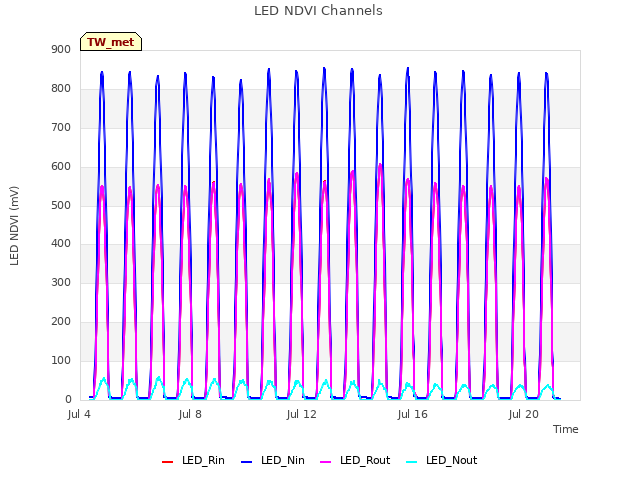Click the red LED_Rin legend swatch

(x=167, y=462)
